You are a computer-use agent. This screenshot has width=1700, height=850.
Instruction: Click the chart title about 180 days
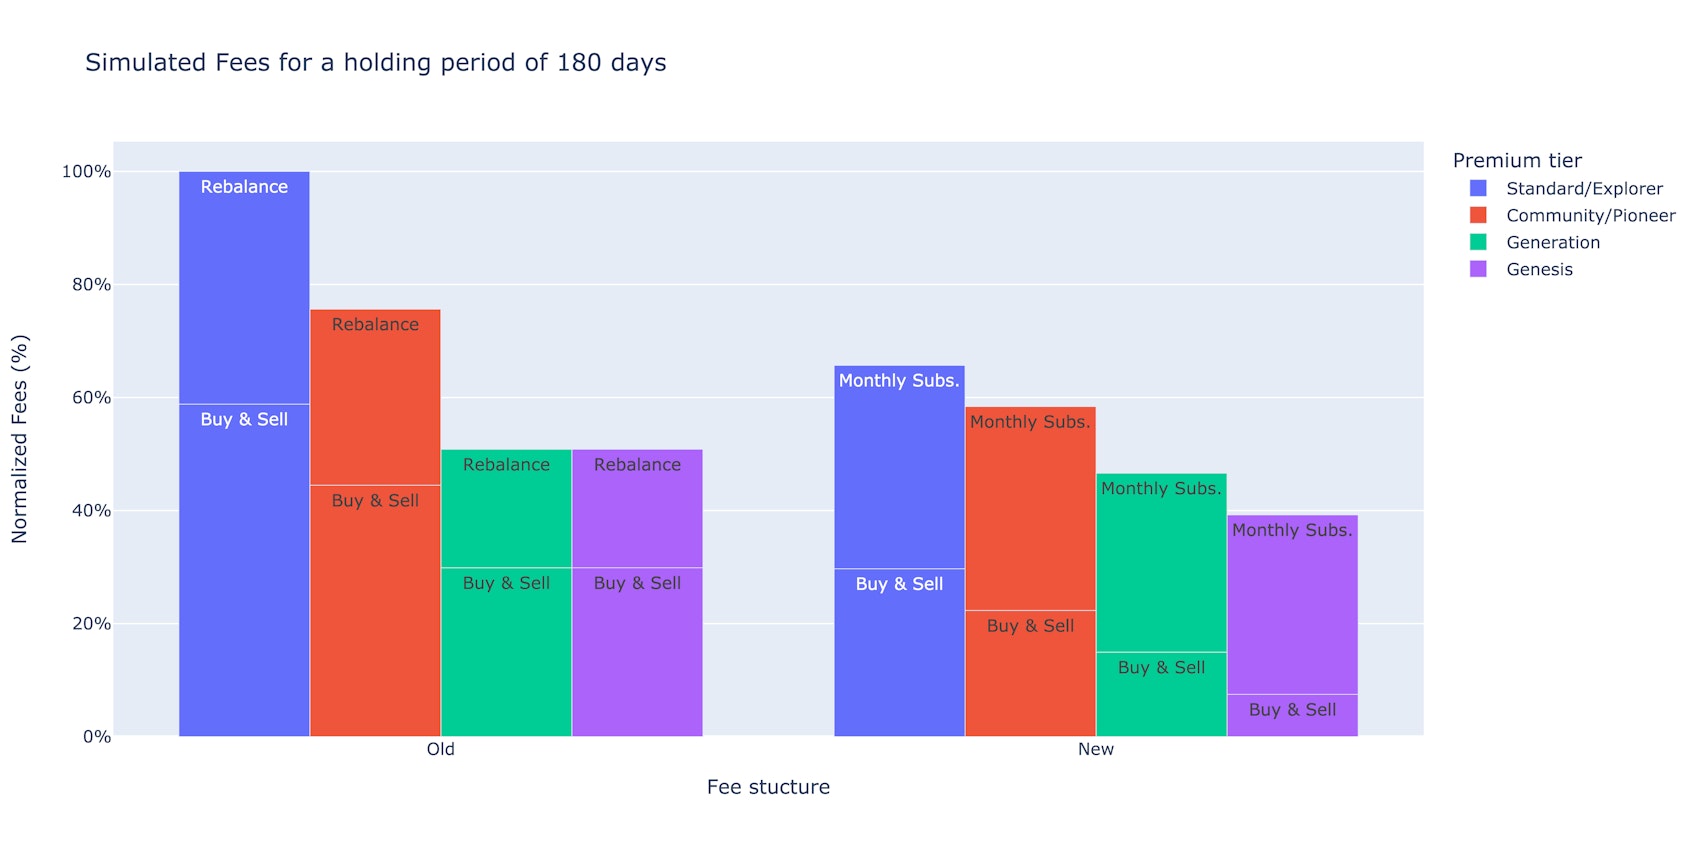click(x=375, y=62)
